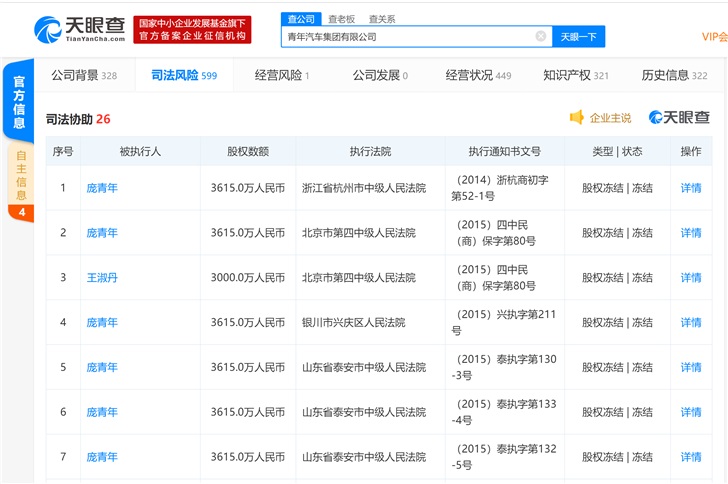Screen dimensions: 728x484
Task: Click the 企业主说 megaphone icon
Action: [577, 118]
